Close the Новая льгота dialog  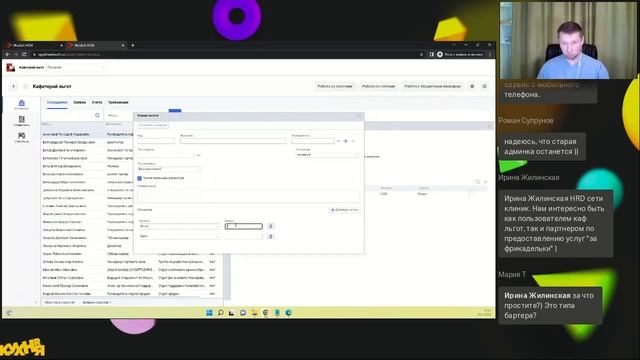coord(360,116)
